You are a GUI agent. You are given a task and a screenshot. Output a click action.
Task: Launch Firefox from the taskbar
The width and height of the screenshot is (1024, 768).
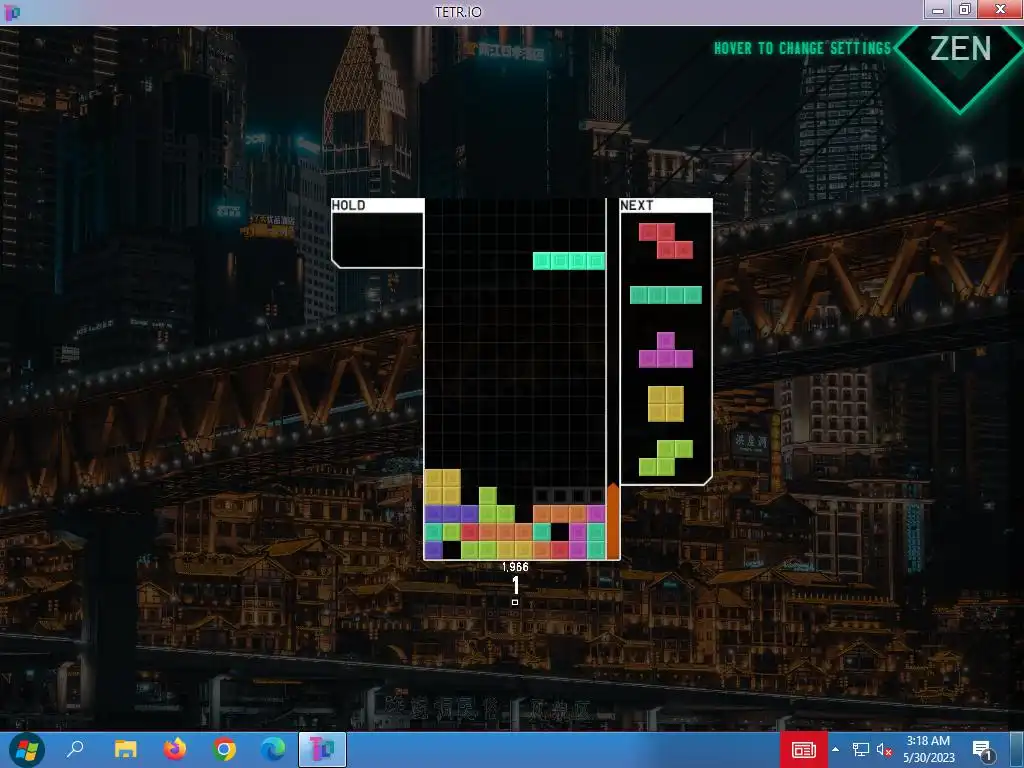point(174,750)
